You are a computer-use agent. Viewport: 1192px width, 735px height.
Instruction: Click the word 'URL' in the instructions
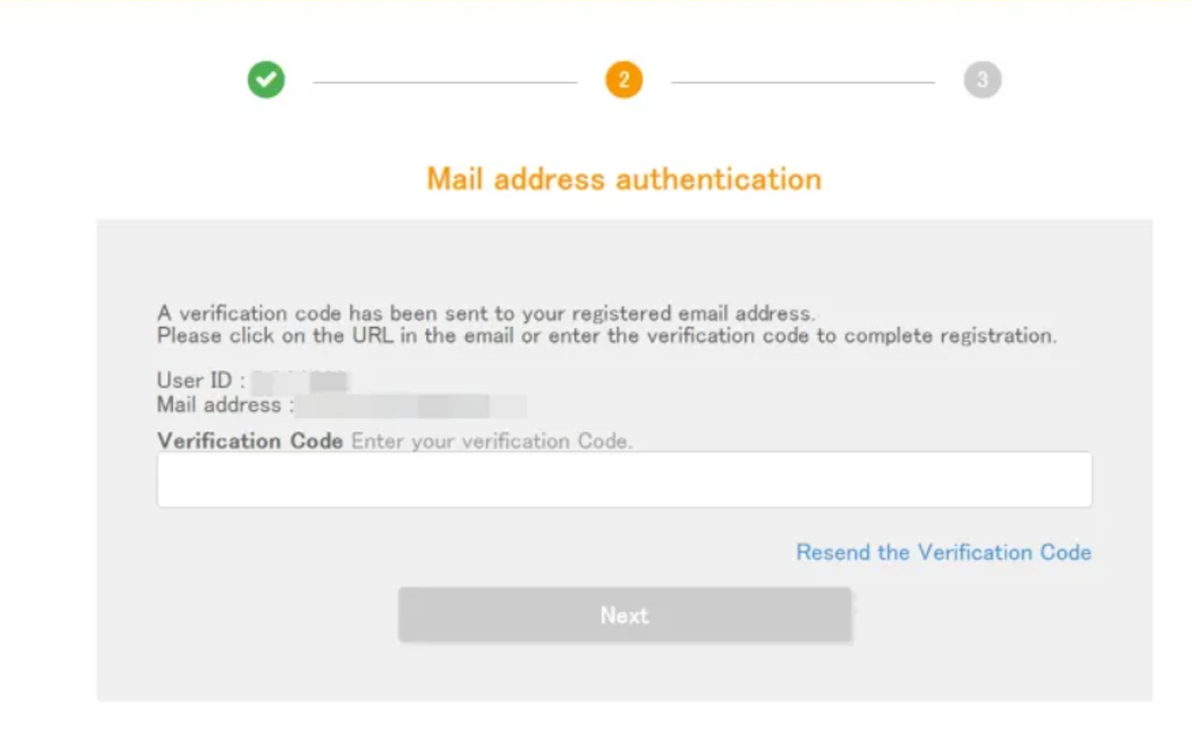(x=376, y=336)
